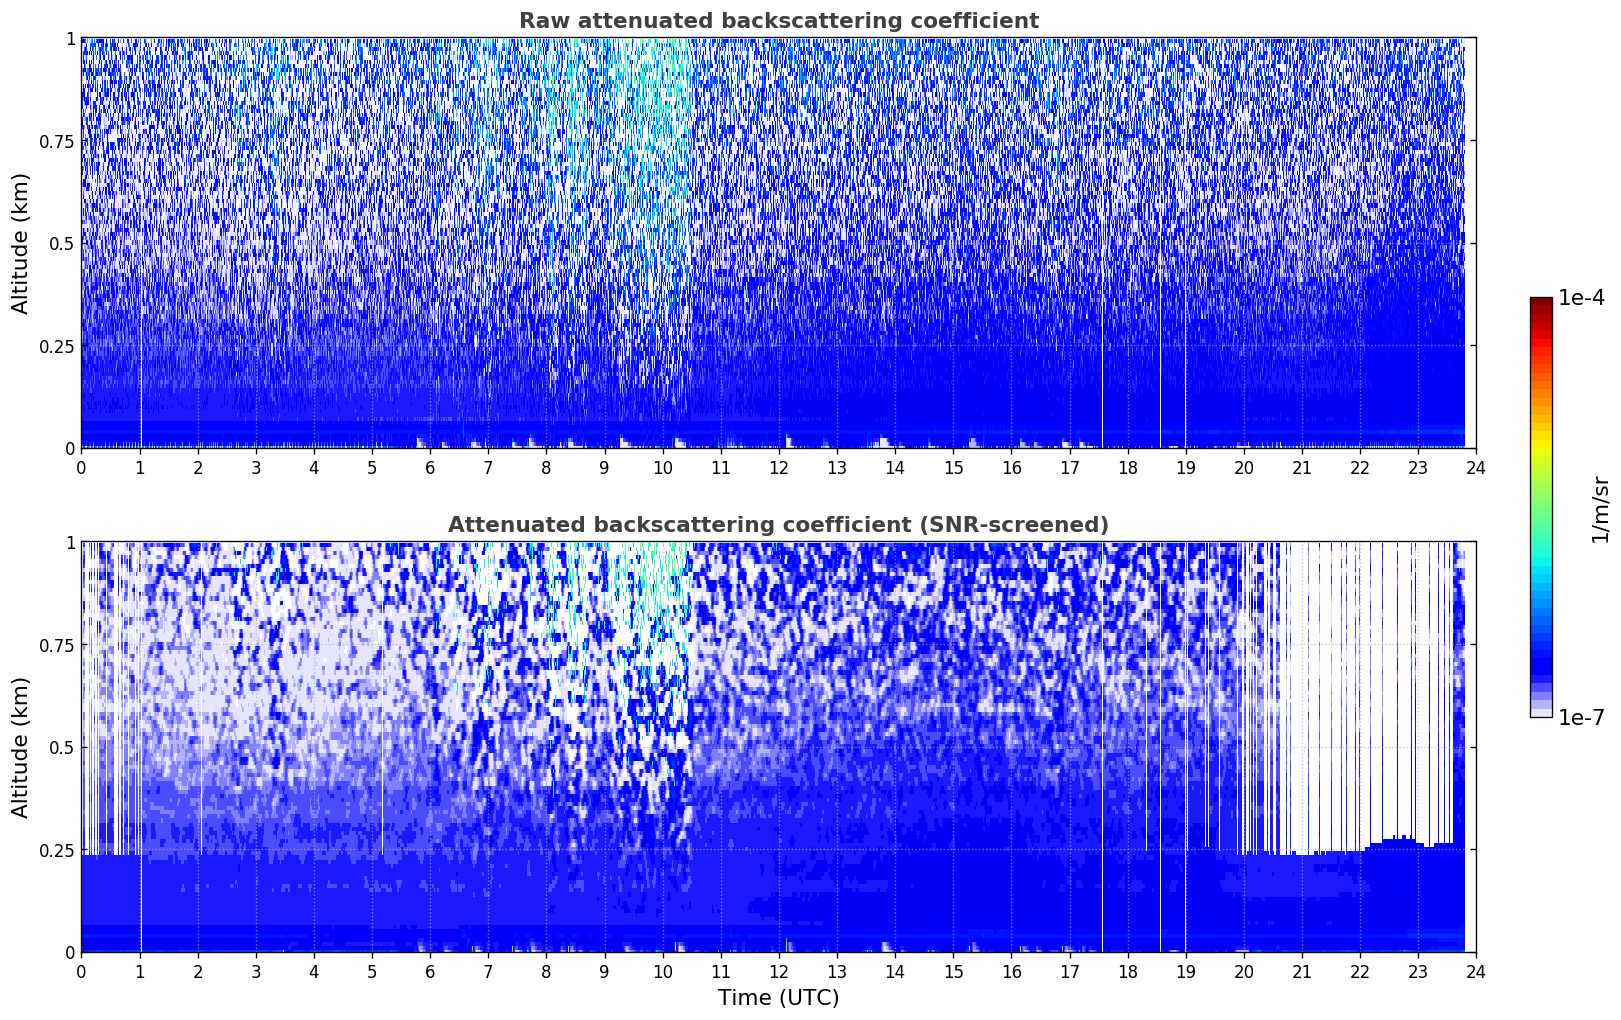The width and height of the screenshot is (1621, 1020).
Task: Click the 'Time (UTC)' axis label
Action: click(778, 998)
